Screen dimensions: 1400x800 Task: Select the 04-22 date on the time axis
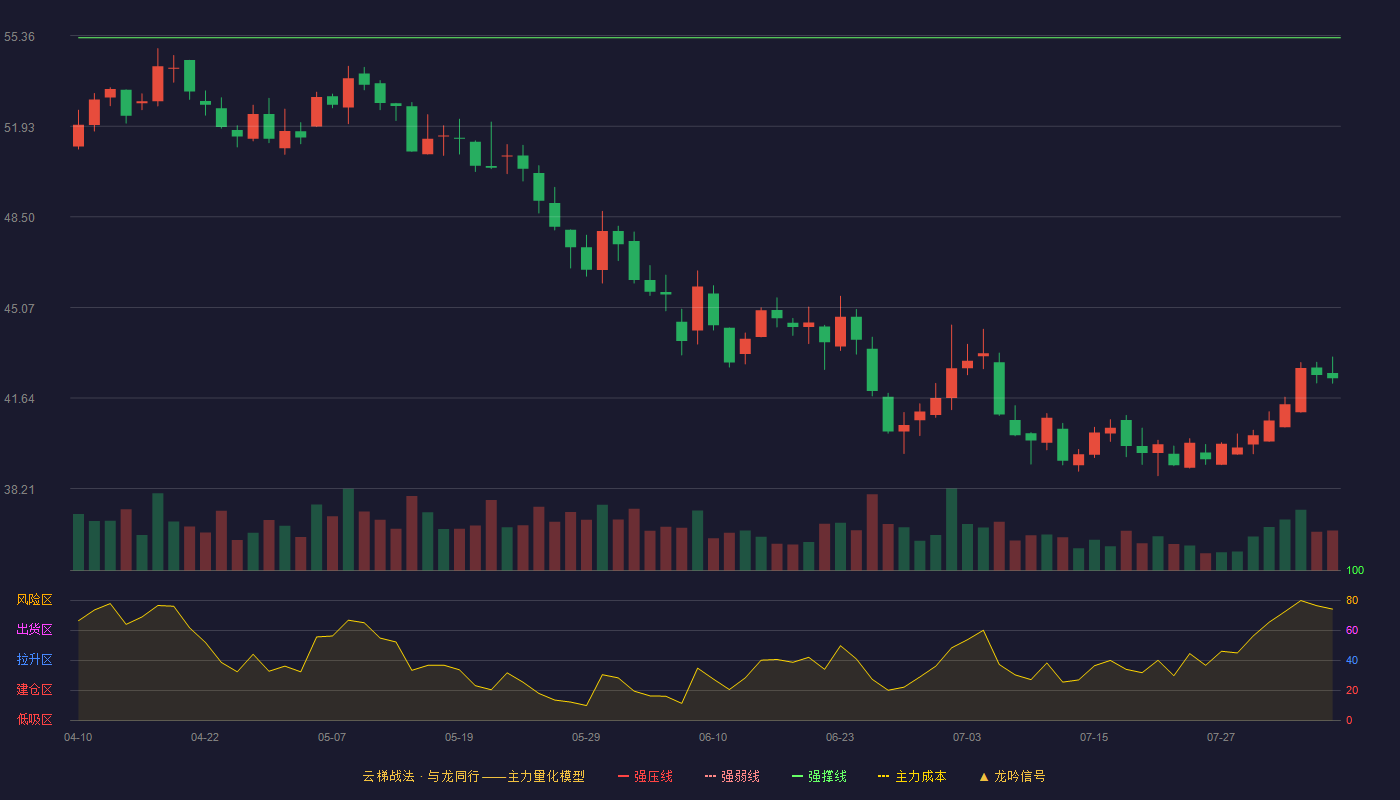[205, 737]
